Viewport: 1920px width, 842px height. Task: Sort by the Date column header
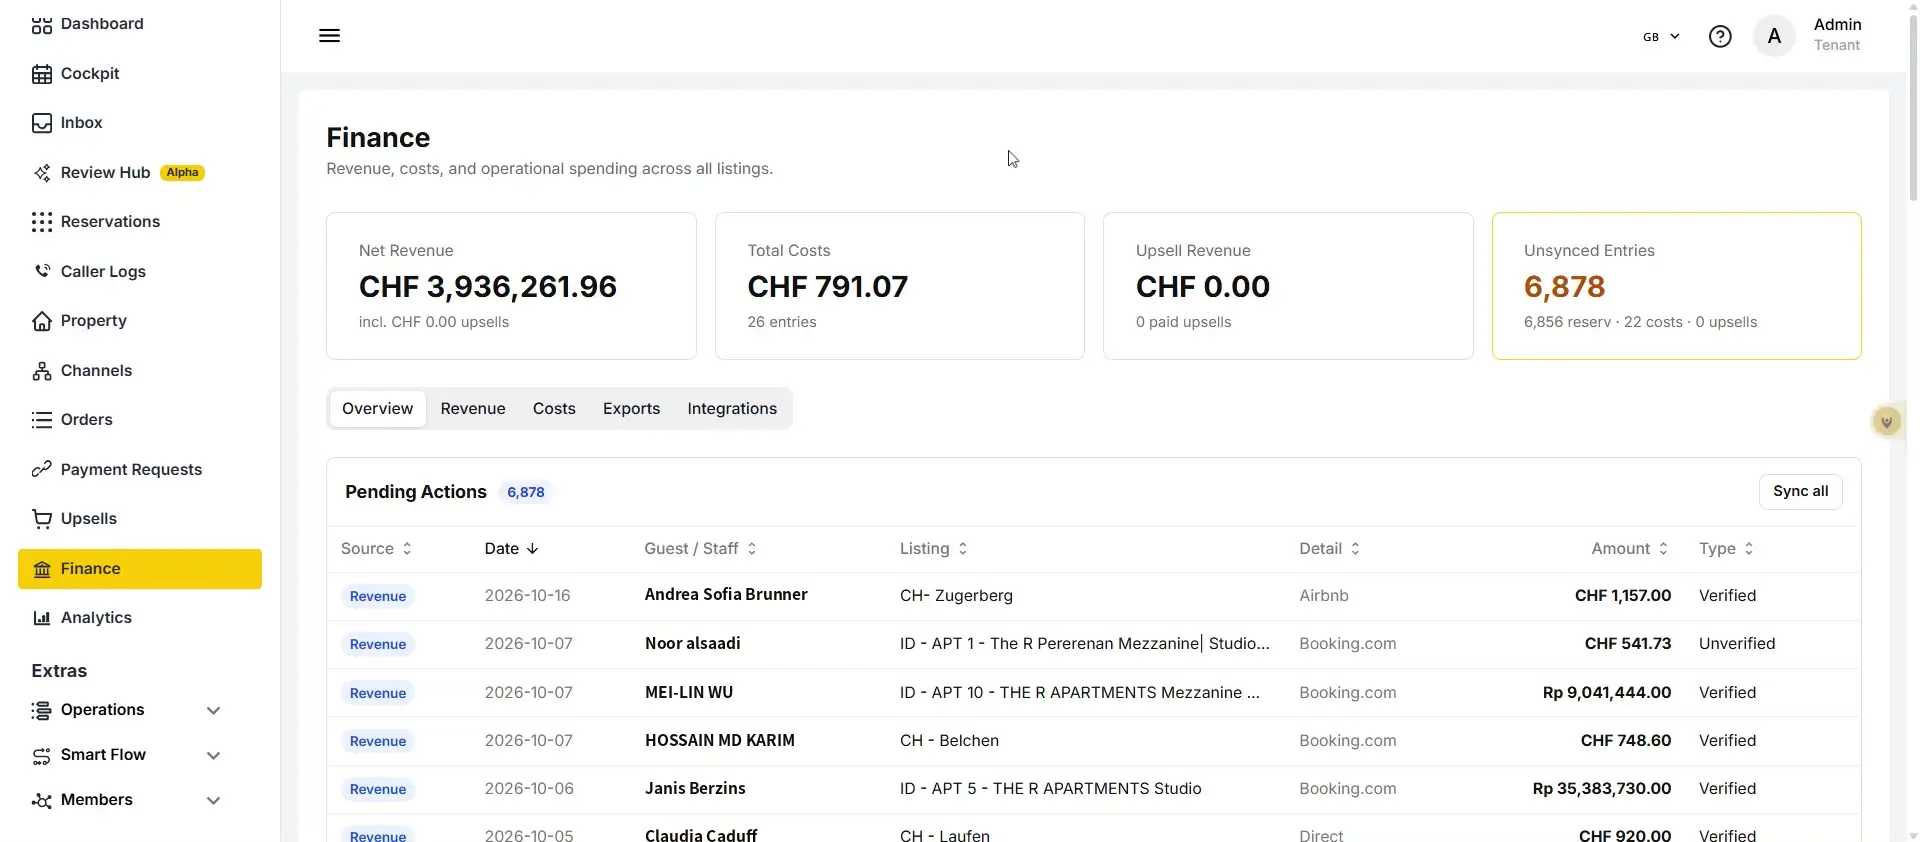tap(511, 549)
